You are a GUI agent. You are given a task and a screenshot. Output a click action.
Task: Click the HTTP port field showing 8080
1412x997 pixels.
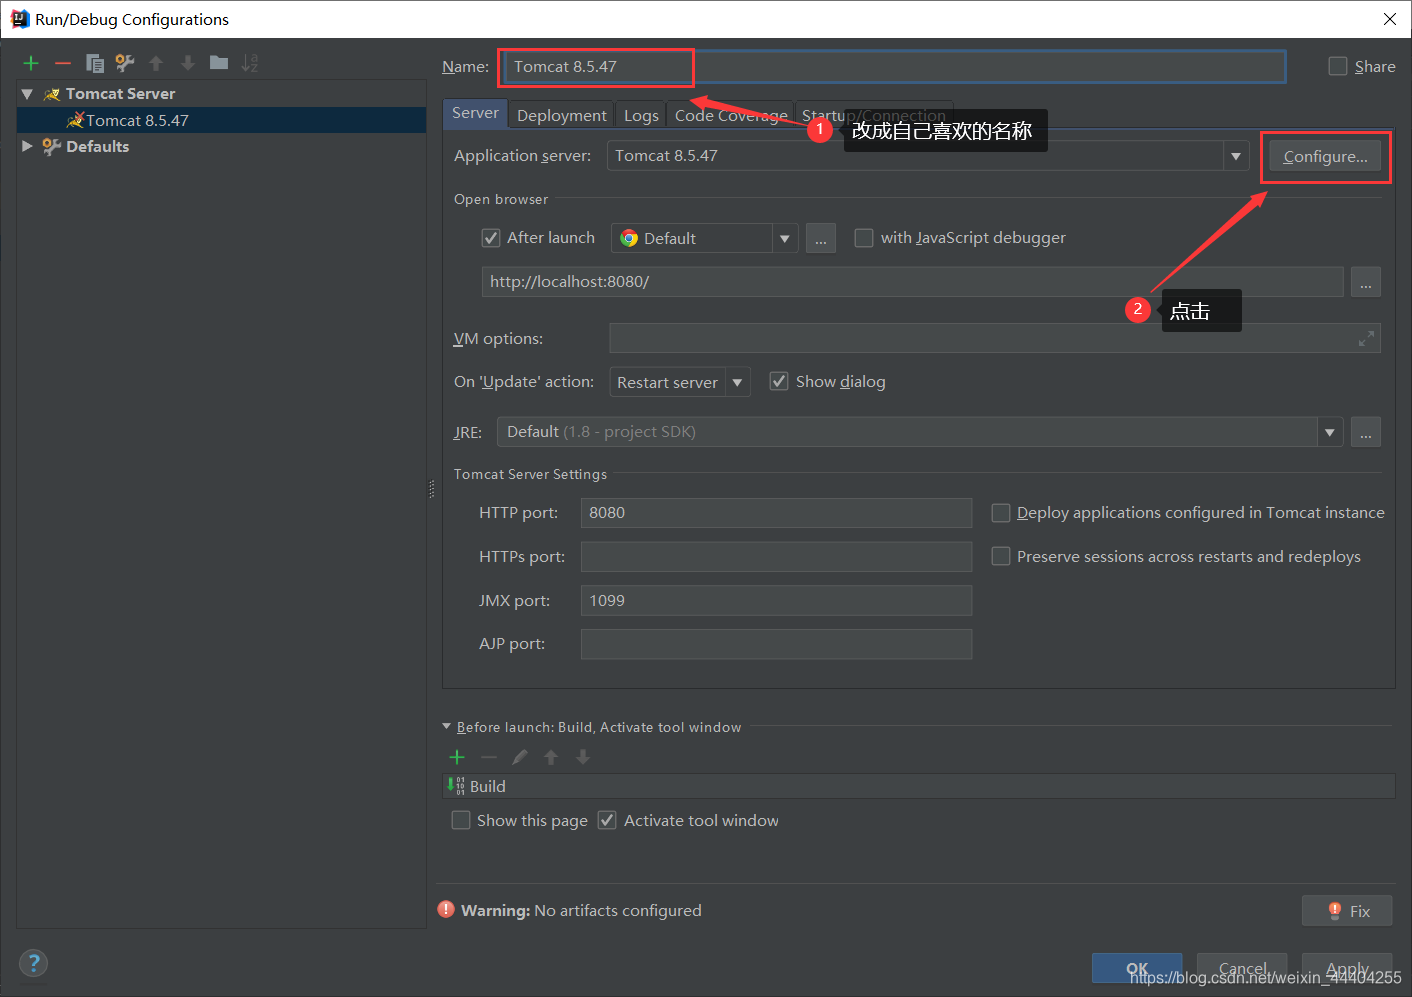[x=776, y=513]
